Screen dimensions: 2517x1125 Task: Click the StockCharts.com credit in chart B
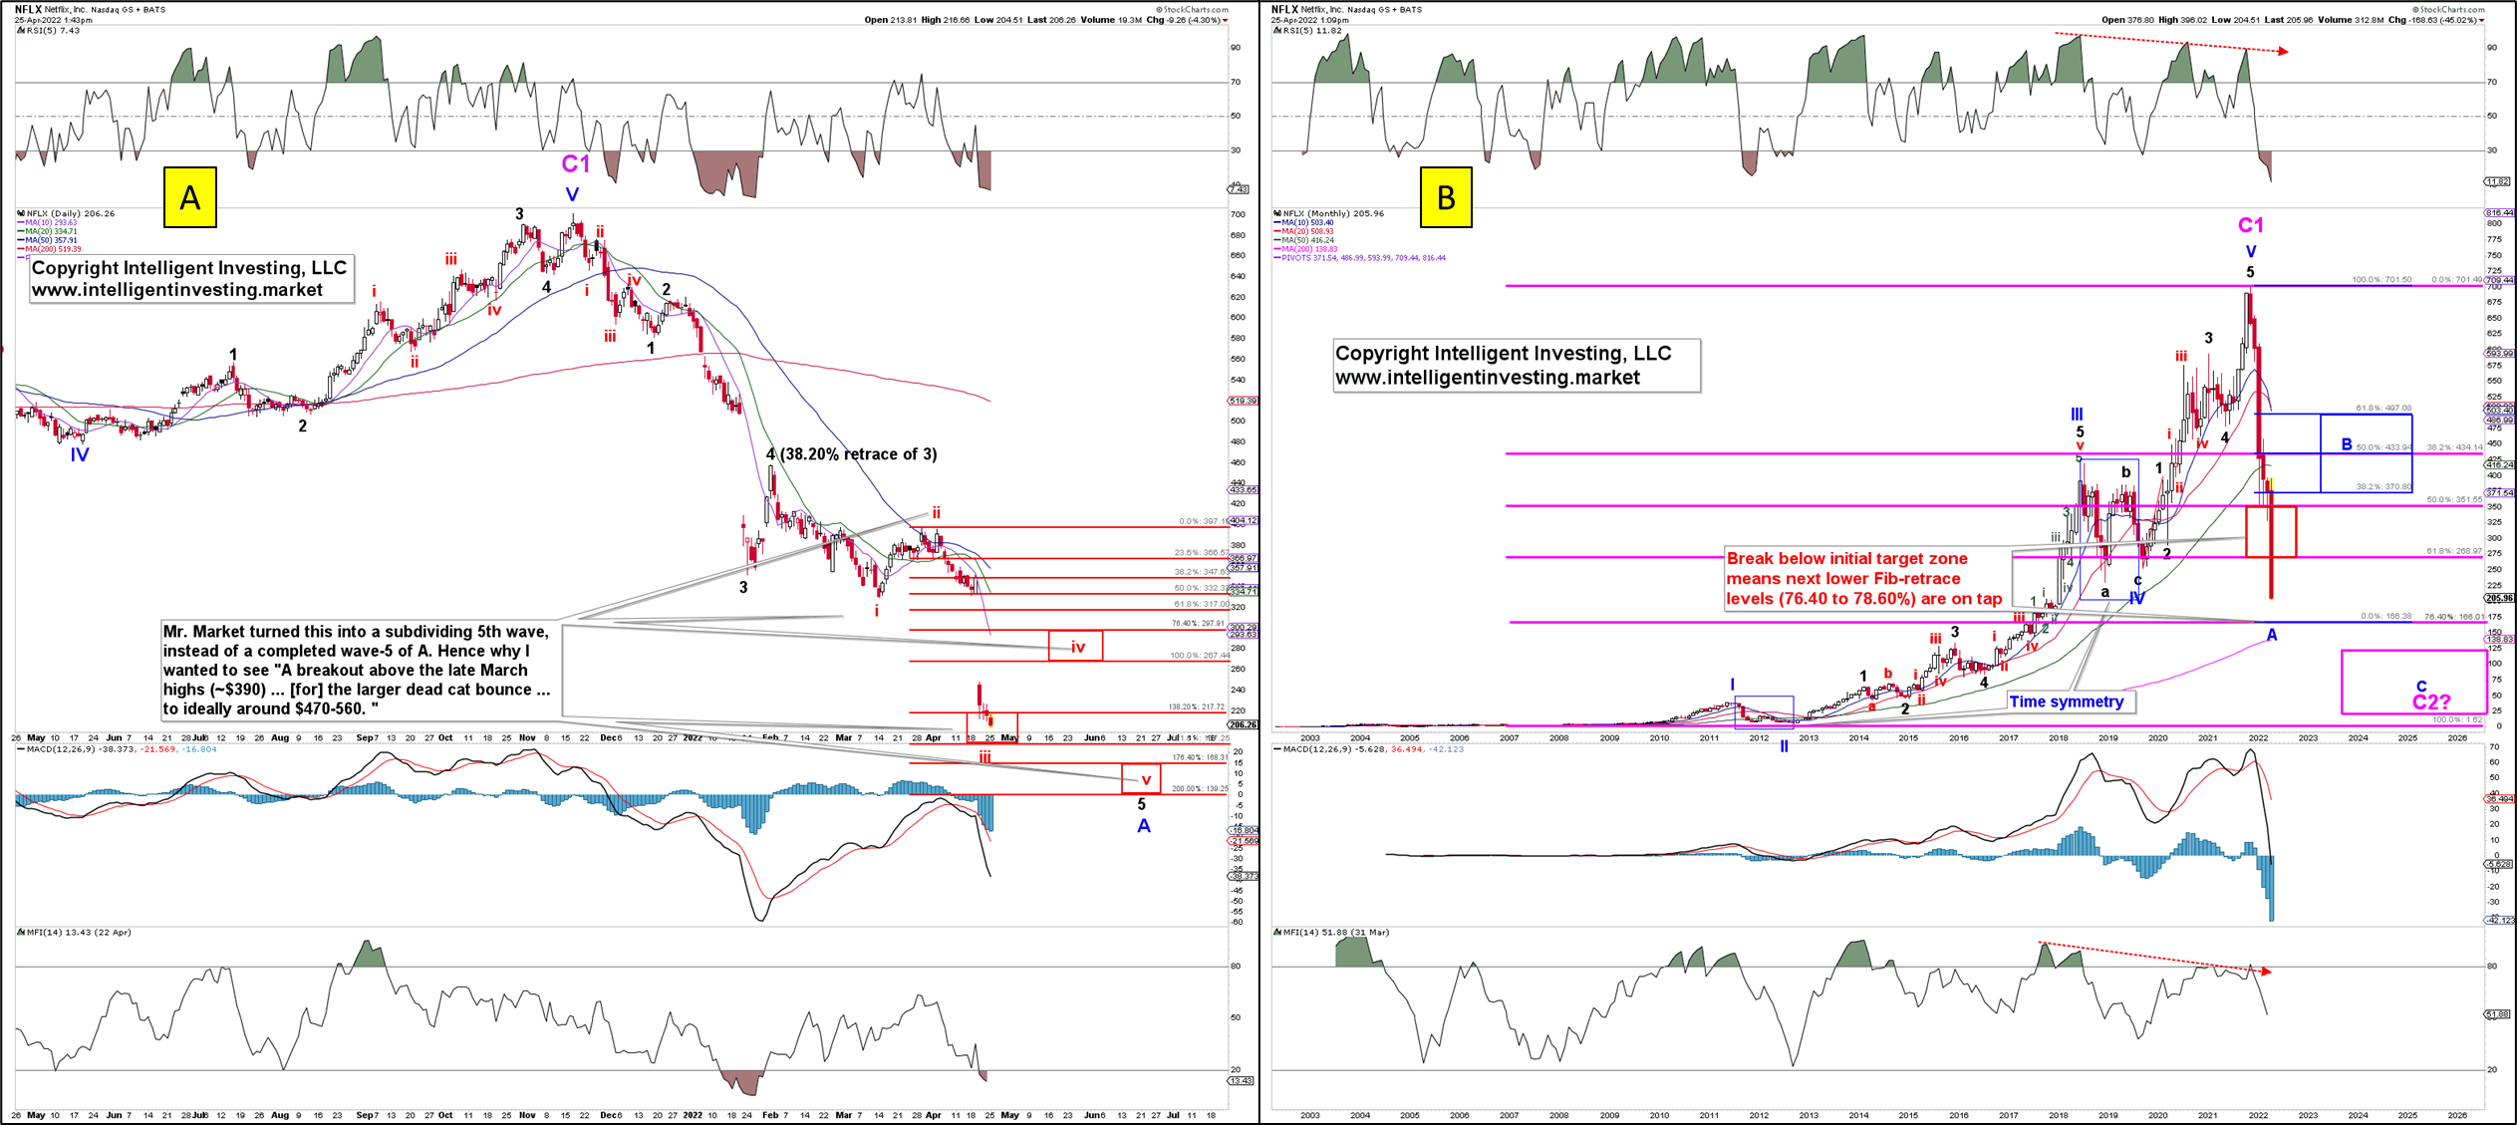tap(2449, 9)
